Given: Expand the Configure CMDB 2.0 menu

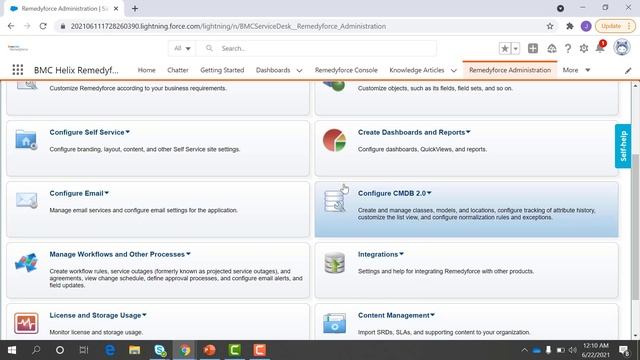Looking at the screenshot, I should pos(429,193).
